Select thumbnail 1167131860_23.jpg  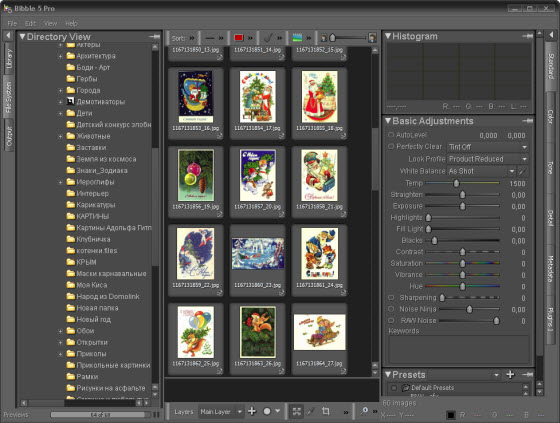pos(258,260)
